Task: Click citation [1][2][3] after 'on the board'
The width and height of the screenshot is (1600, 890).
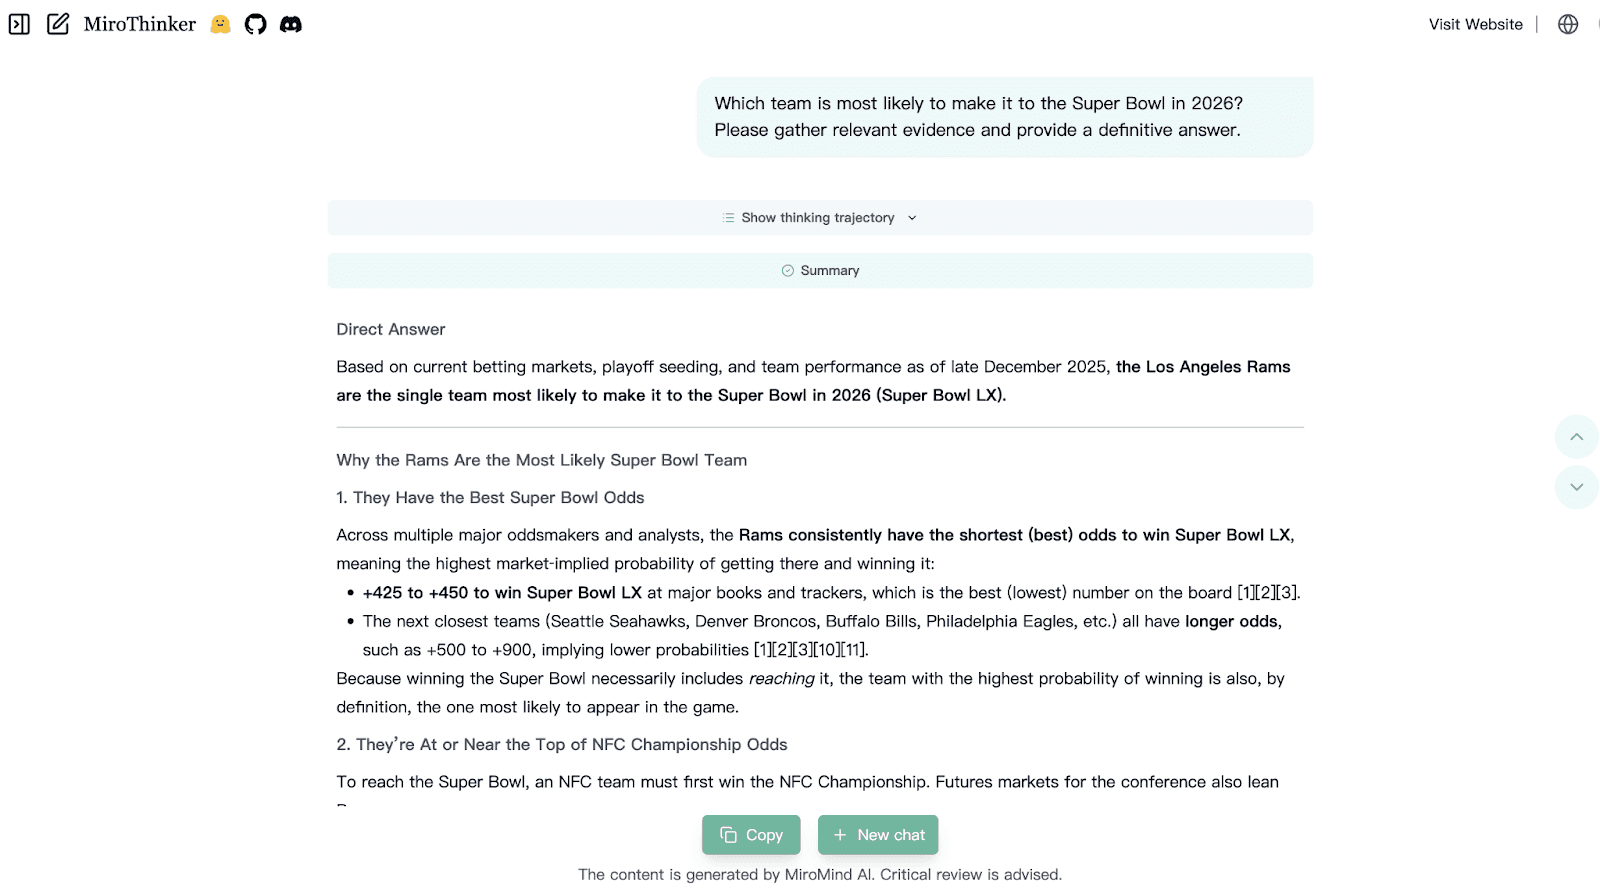Action: (1267, 592)
